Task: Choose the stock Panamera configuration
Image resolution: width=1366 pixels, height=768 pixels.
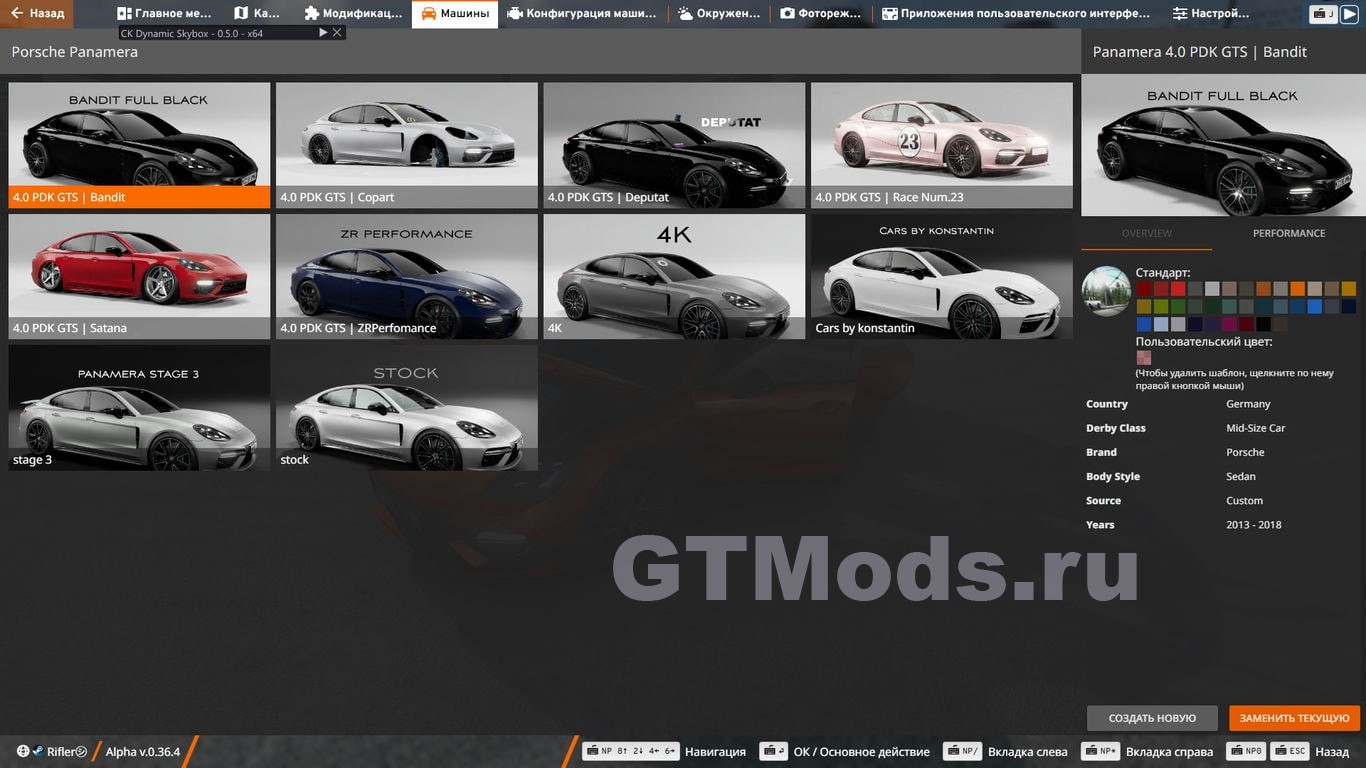Action: pos(407,408)
